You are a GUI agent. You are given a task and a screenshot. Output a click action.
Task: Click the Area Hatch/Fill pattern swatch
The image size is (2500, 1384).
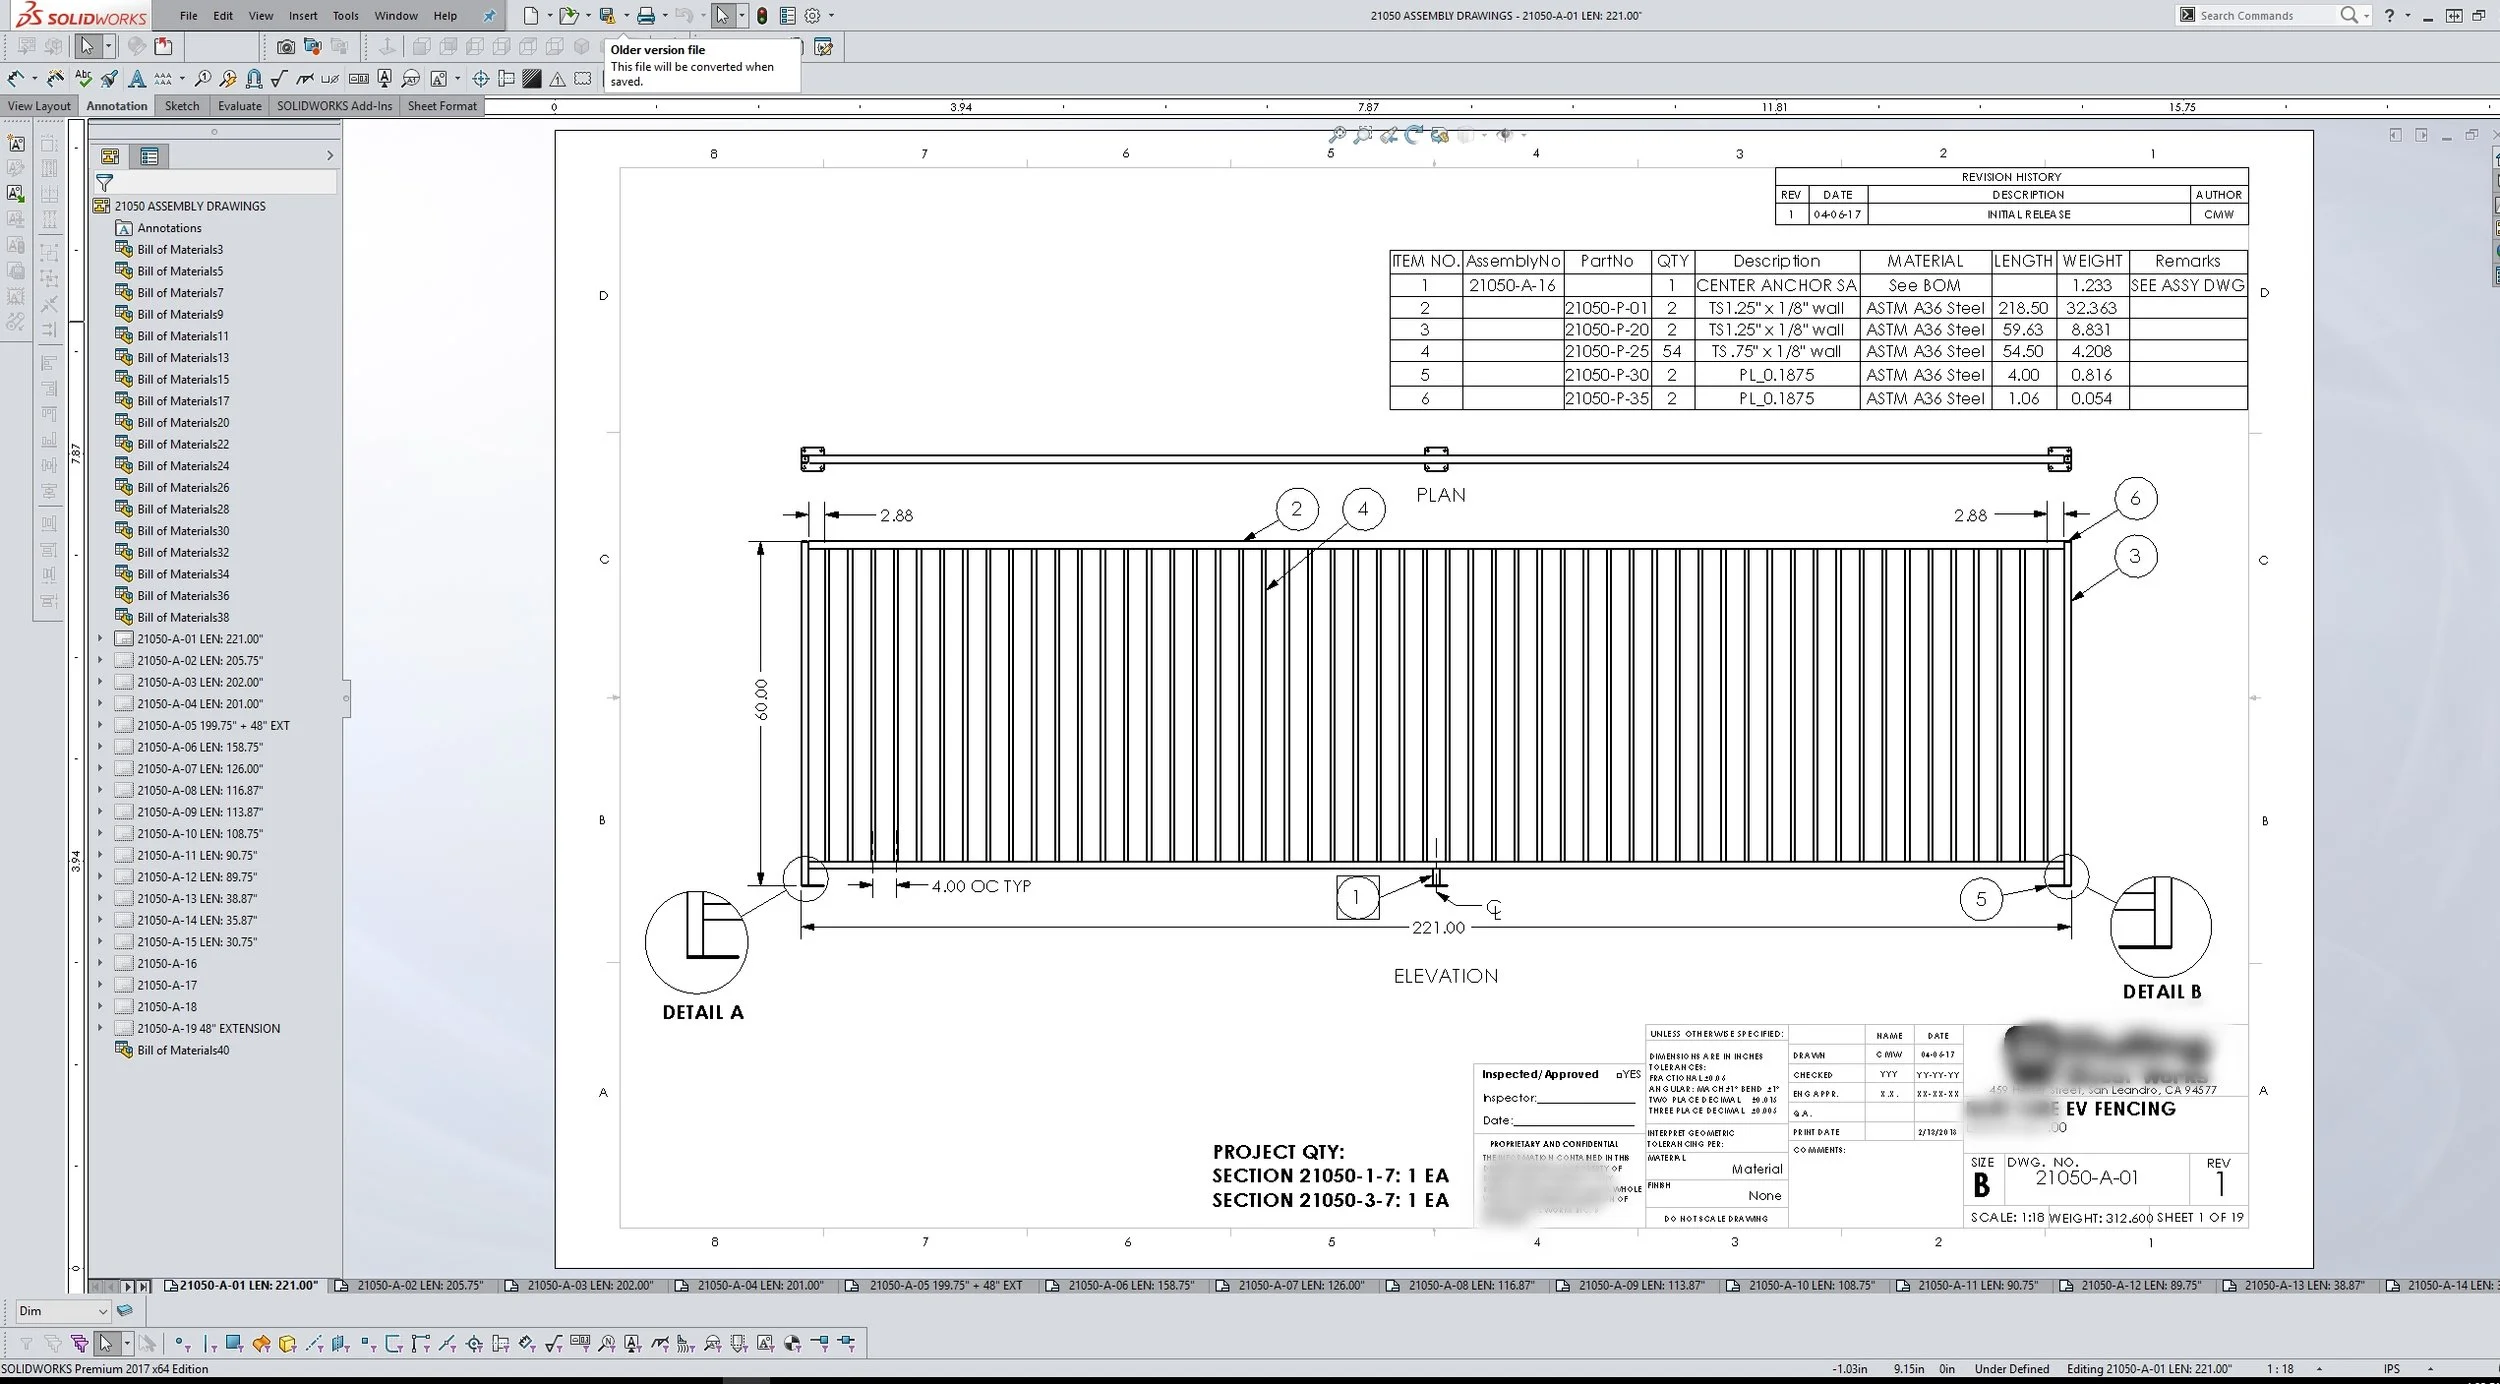[533, 78]
